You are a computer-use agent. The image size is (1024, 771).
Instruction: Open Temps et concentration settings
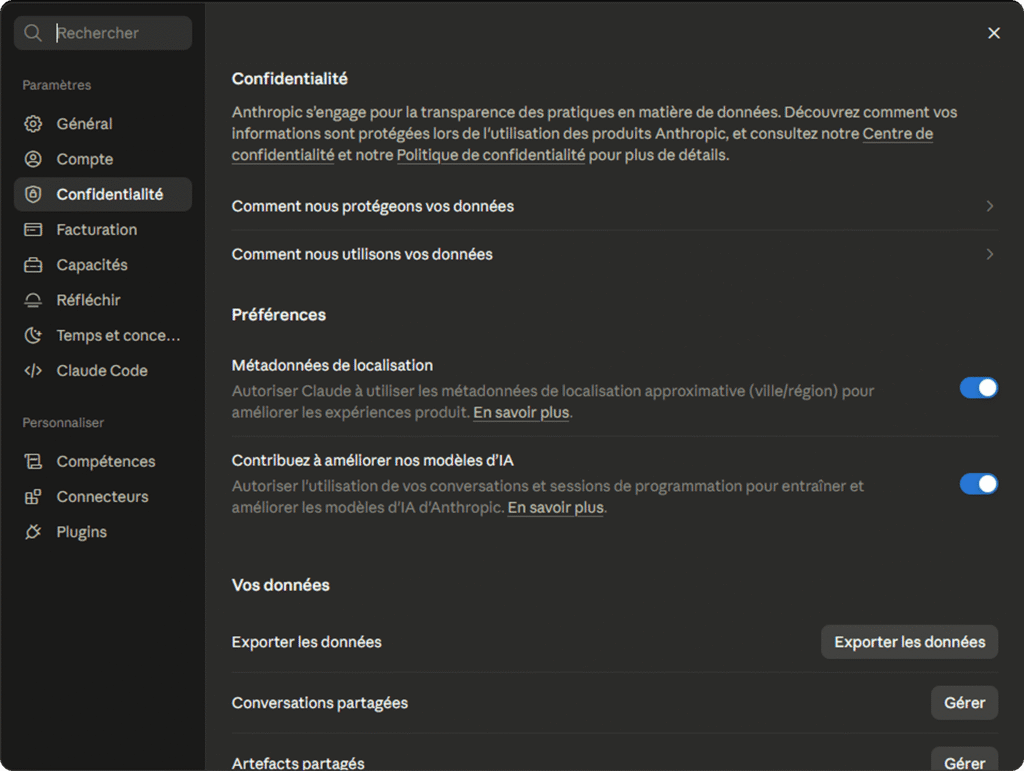(x=103, y=335)
